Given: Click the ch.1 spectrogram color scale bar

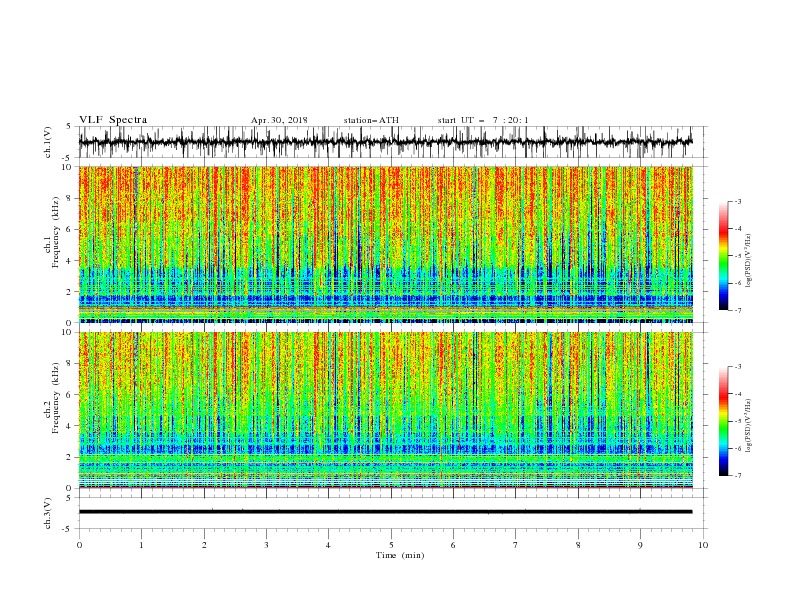Looking at the screenshot, I should 723,256.
